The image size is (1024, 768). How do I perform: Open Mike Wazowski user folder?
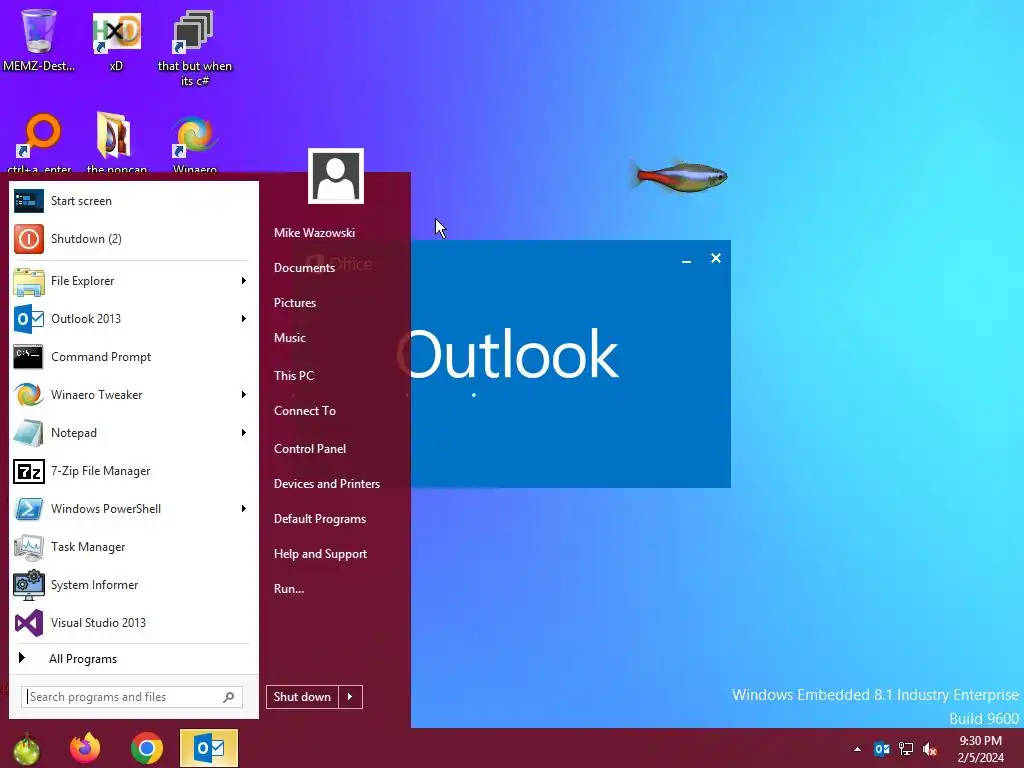click(315, 232)
